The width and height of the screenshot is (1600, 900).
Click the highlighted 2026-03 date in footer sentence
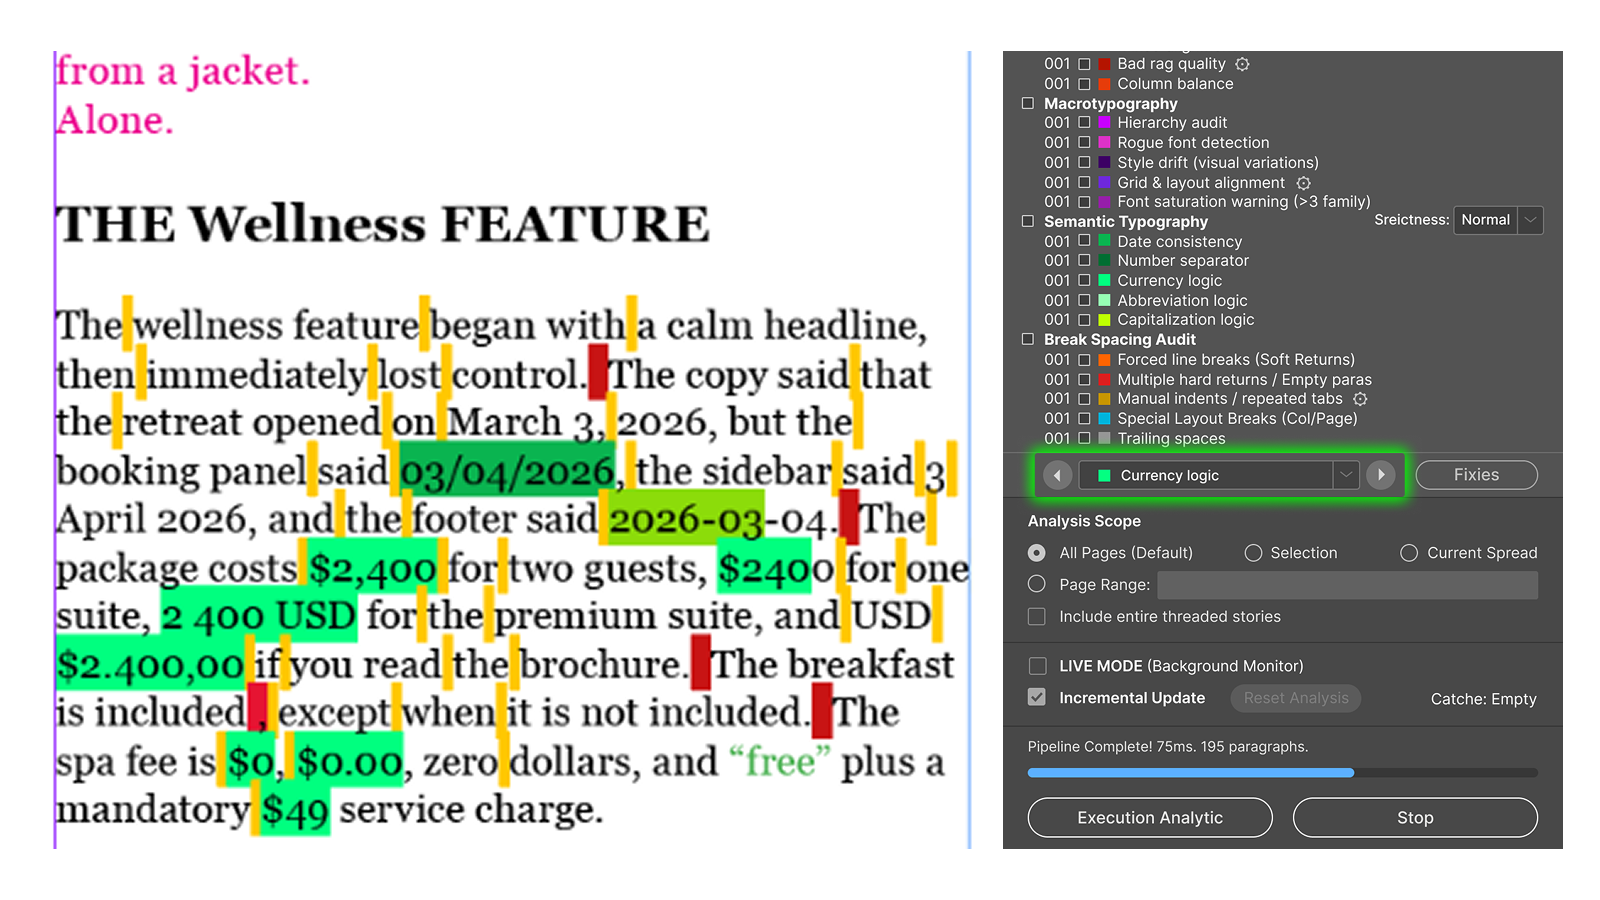pos(686,519)
